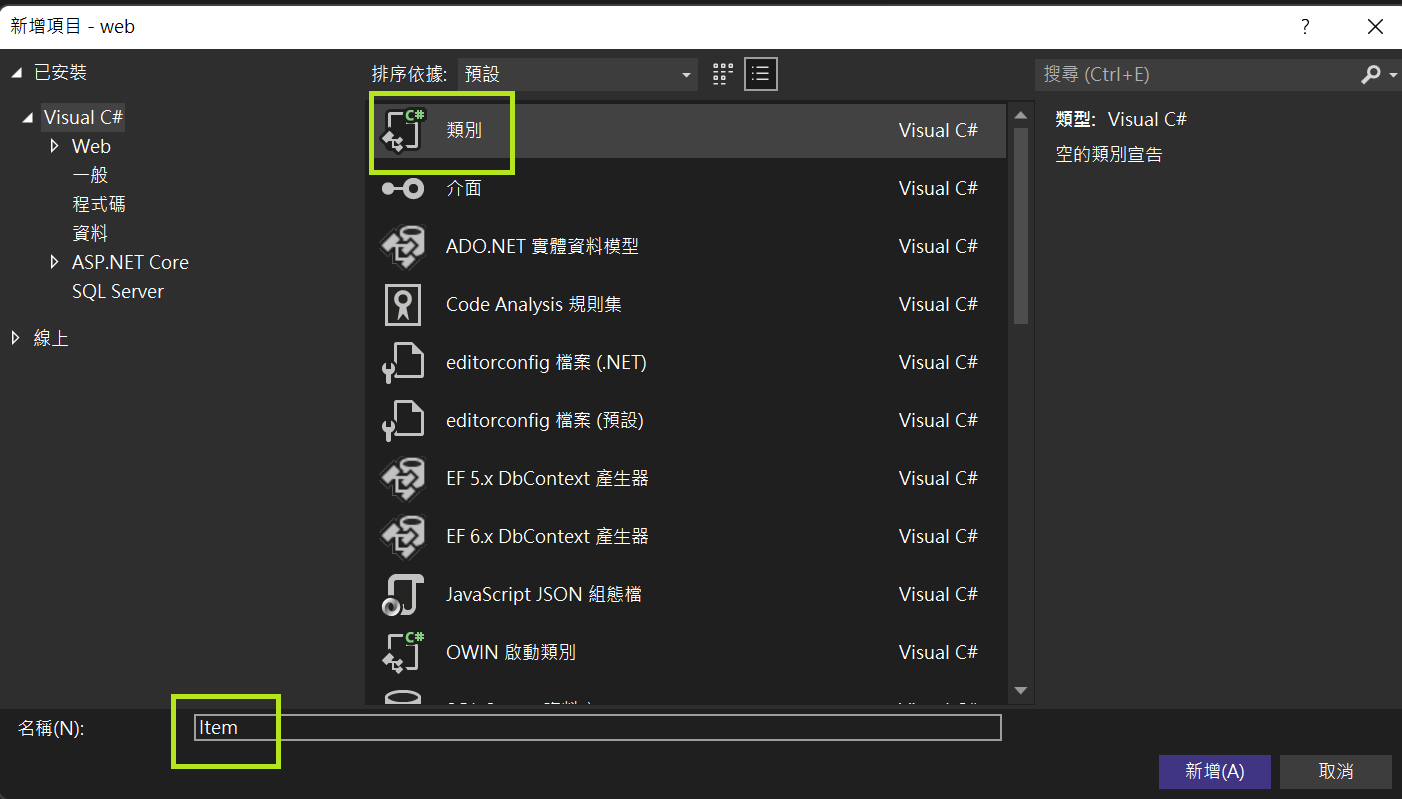Switch to medium list view
This screenshot has width=1402, height=799.
pos(761,74)
